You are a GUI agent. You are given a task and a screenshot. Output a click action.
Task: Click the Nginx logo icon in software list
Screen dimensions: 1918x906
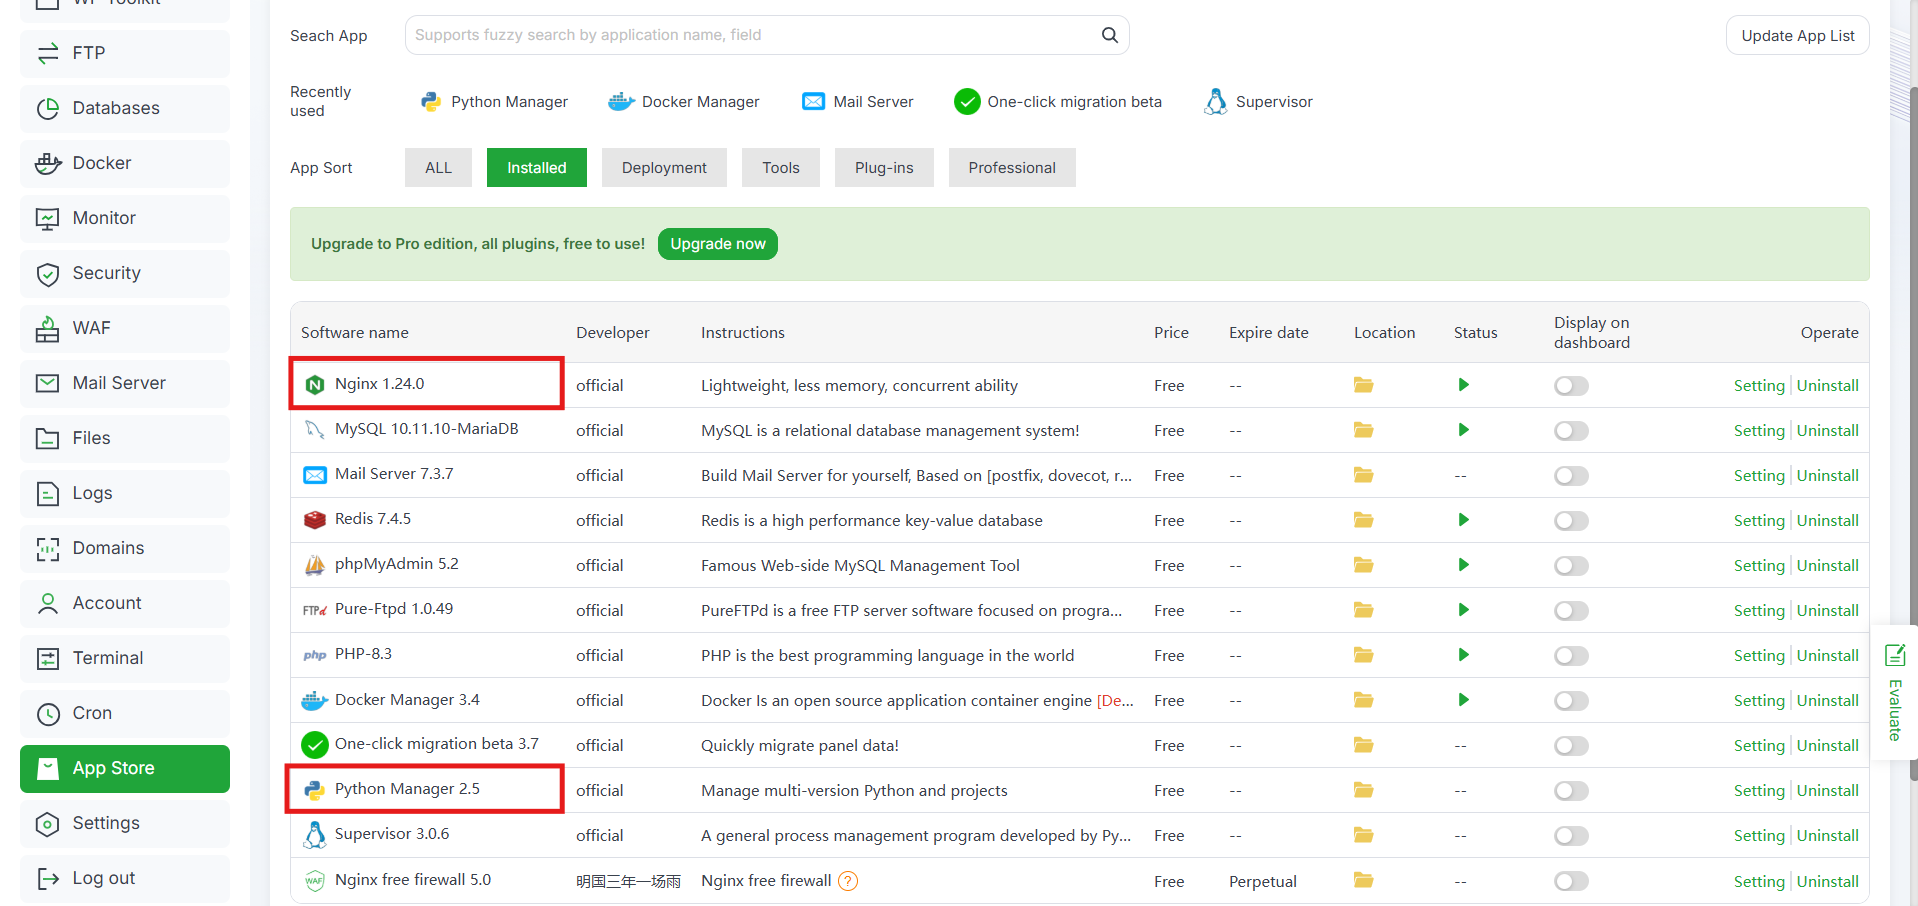click(x=314, y=385)
